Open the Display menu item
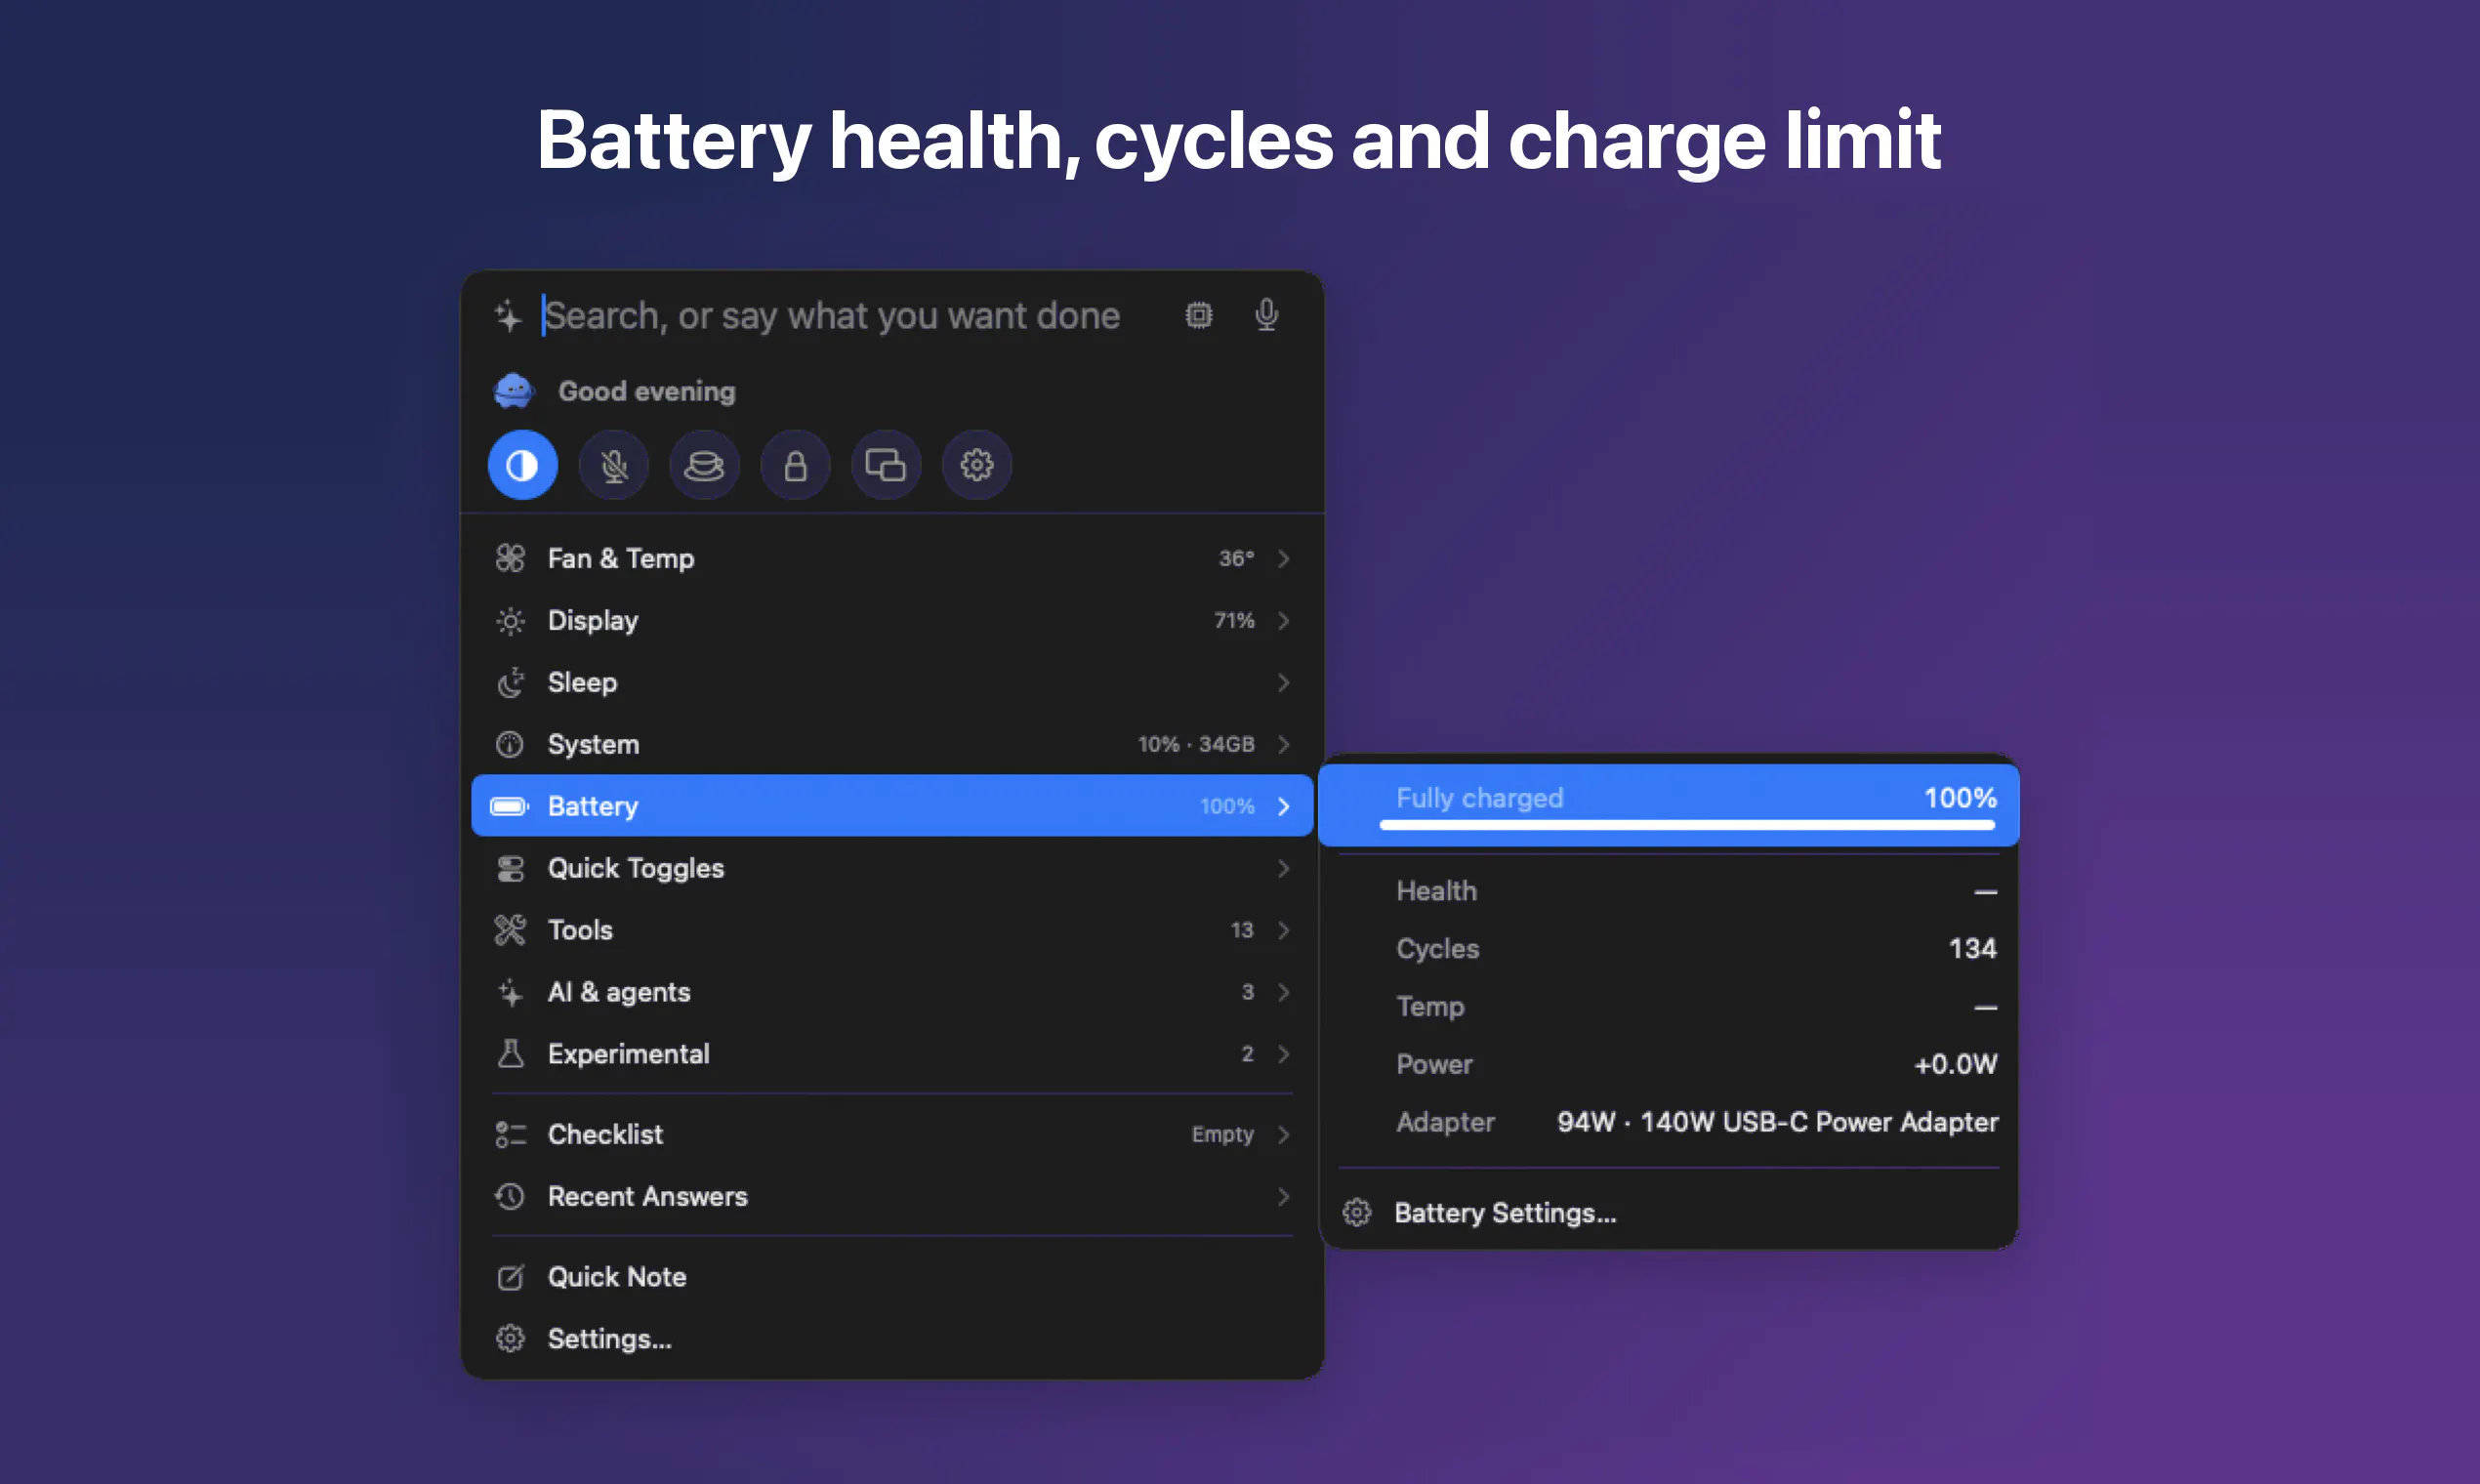Screen dimensions: 2480x1484 tap(892, 620)
